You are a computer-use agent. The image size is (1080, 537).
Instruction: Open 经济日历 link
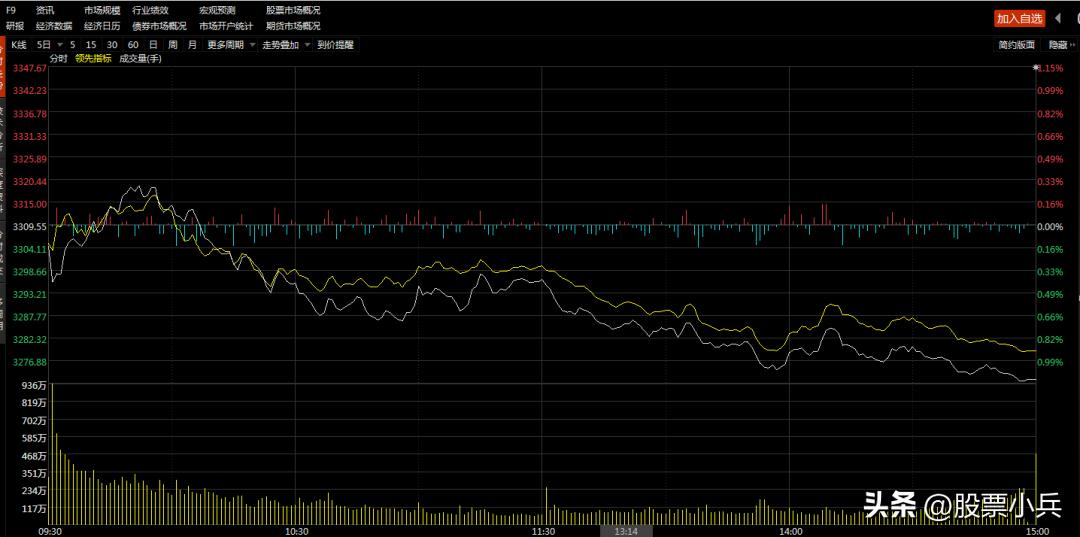click(x=102, y=26)
